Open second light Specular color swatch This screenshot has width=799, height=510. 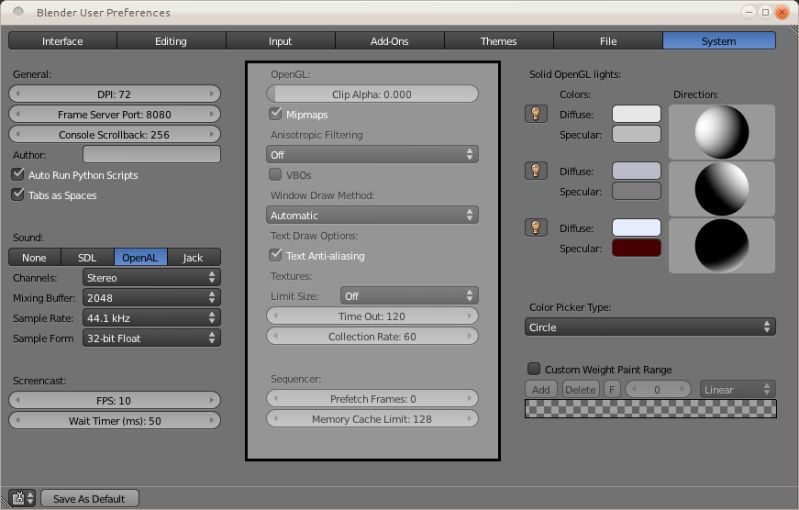(x=636, y=191)
